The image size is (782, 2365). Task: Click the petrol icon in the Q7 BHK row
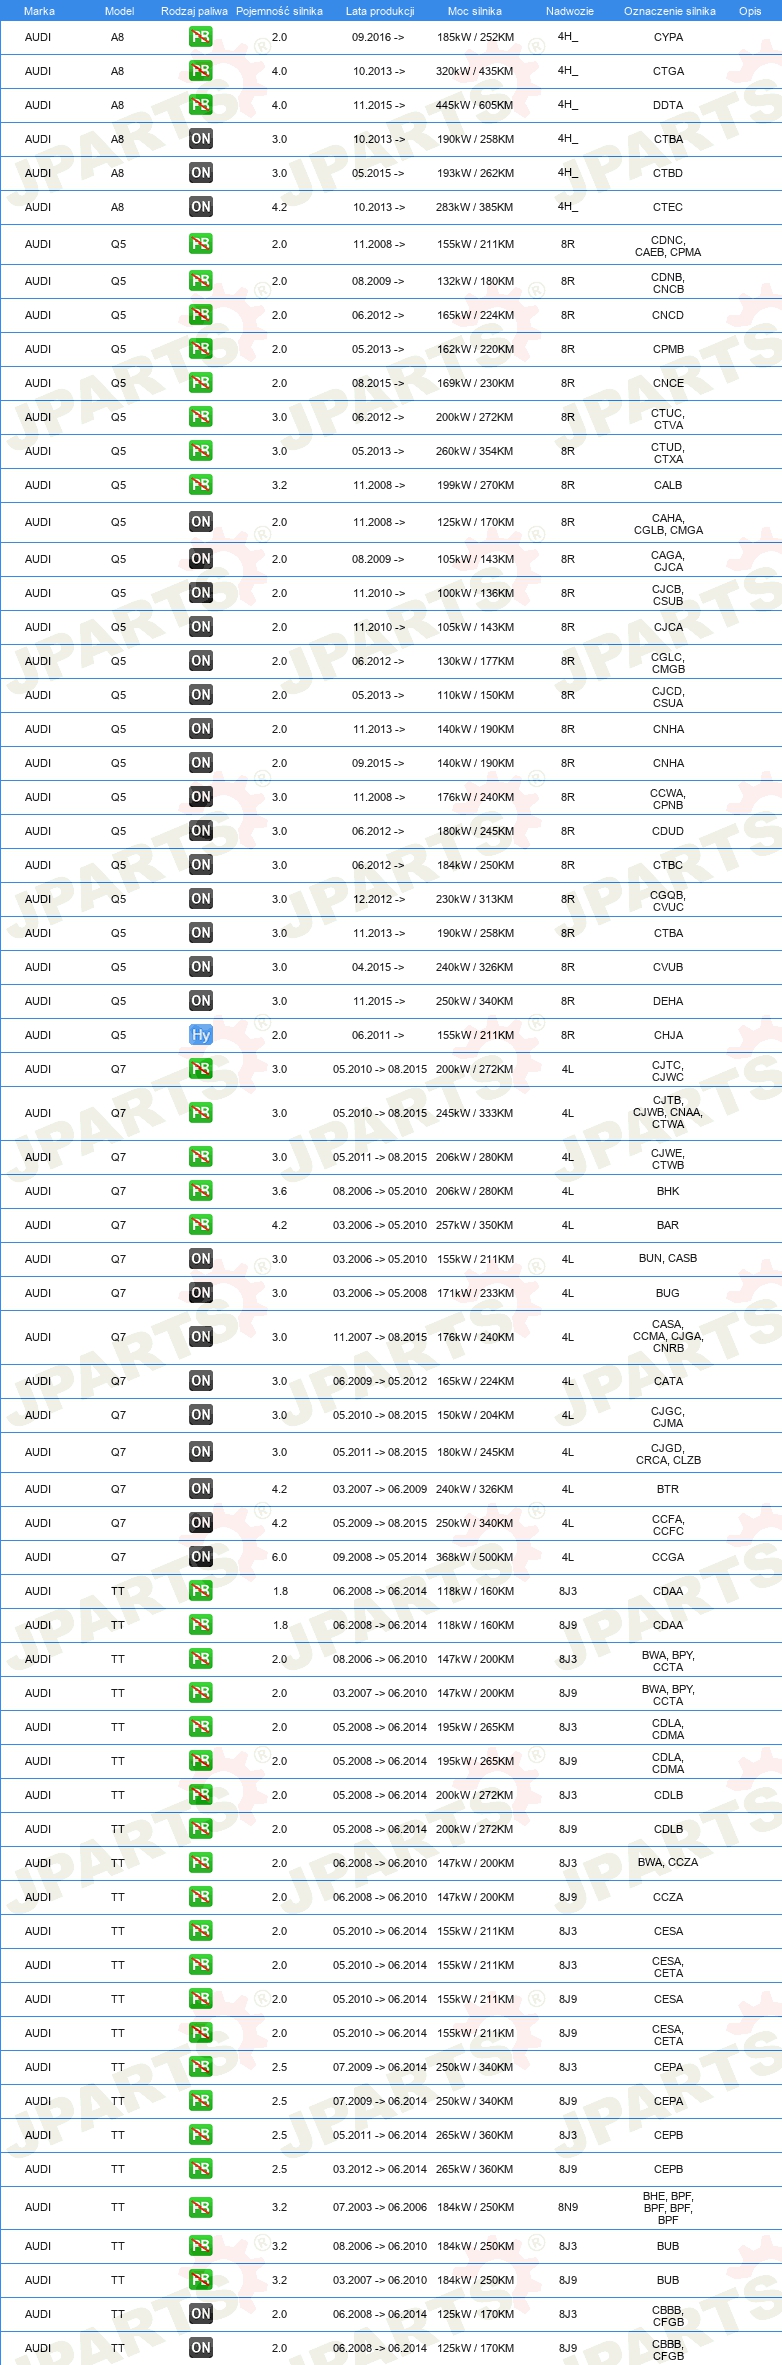201,1191
